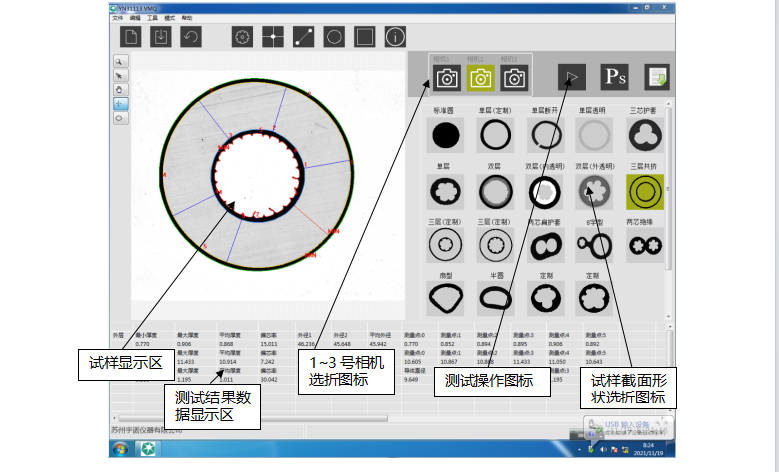This screenshot has width=779, height=472.
Task: Click the save/import download-arrow icon
Action: coord(160,37)
